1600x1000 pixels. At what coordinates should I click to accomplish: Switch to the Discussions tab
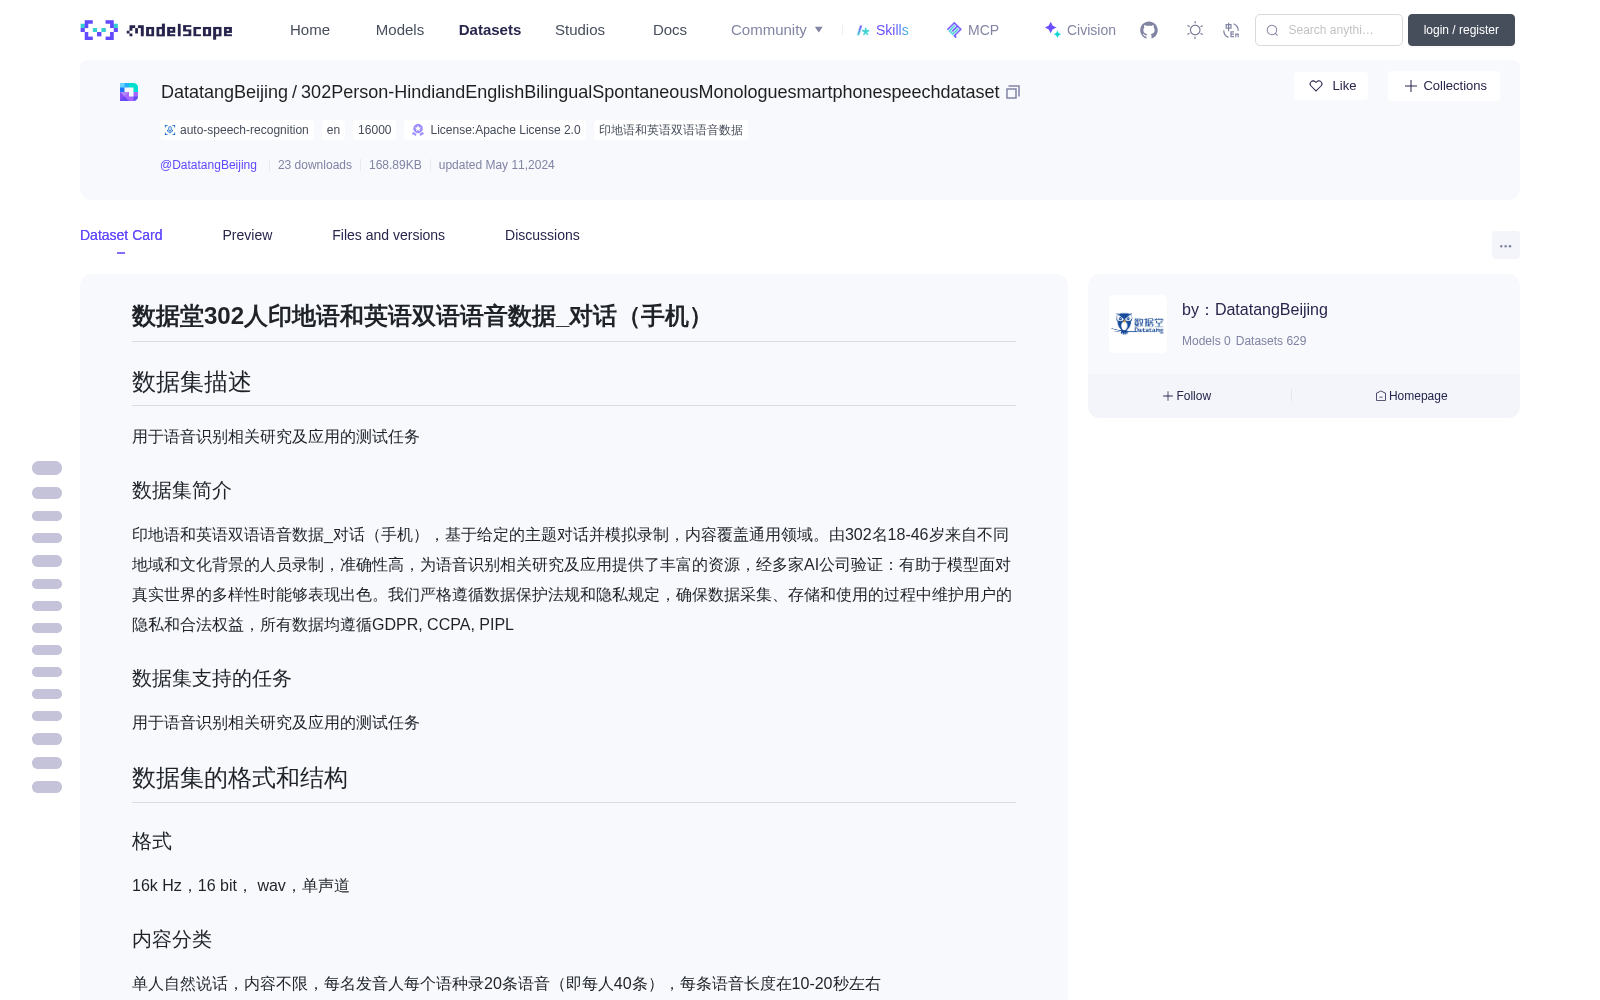[542, 235]
